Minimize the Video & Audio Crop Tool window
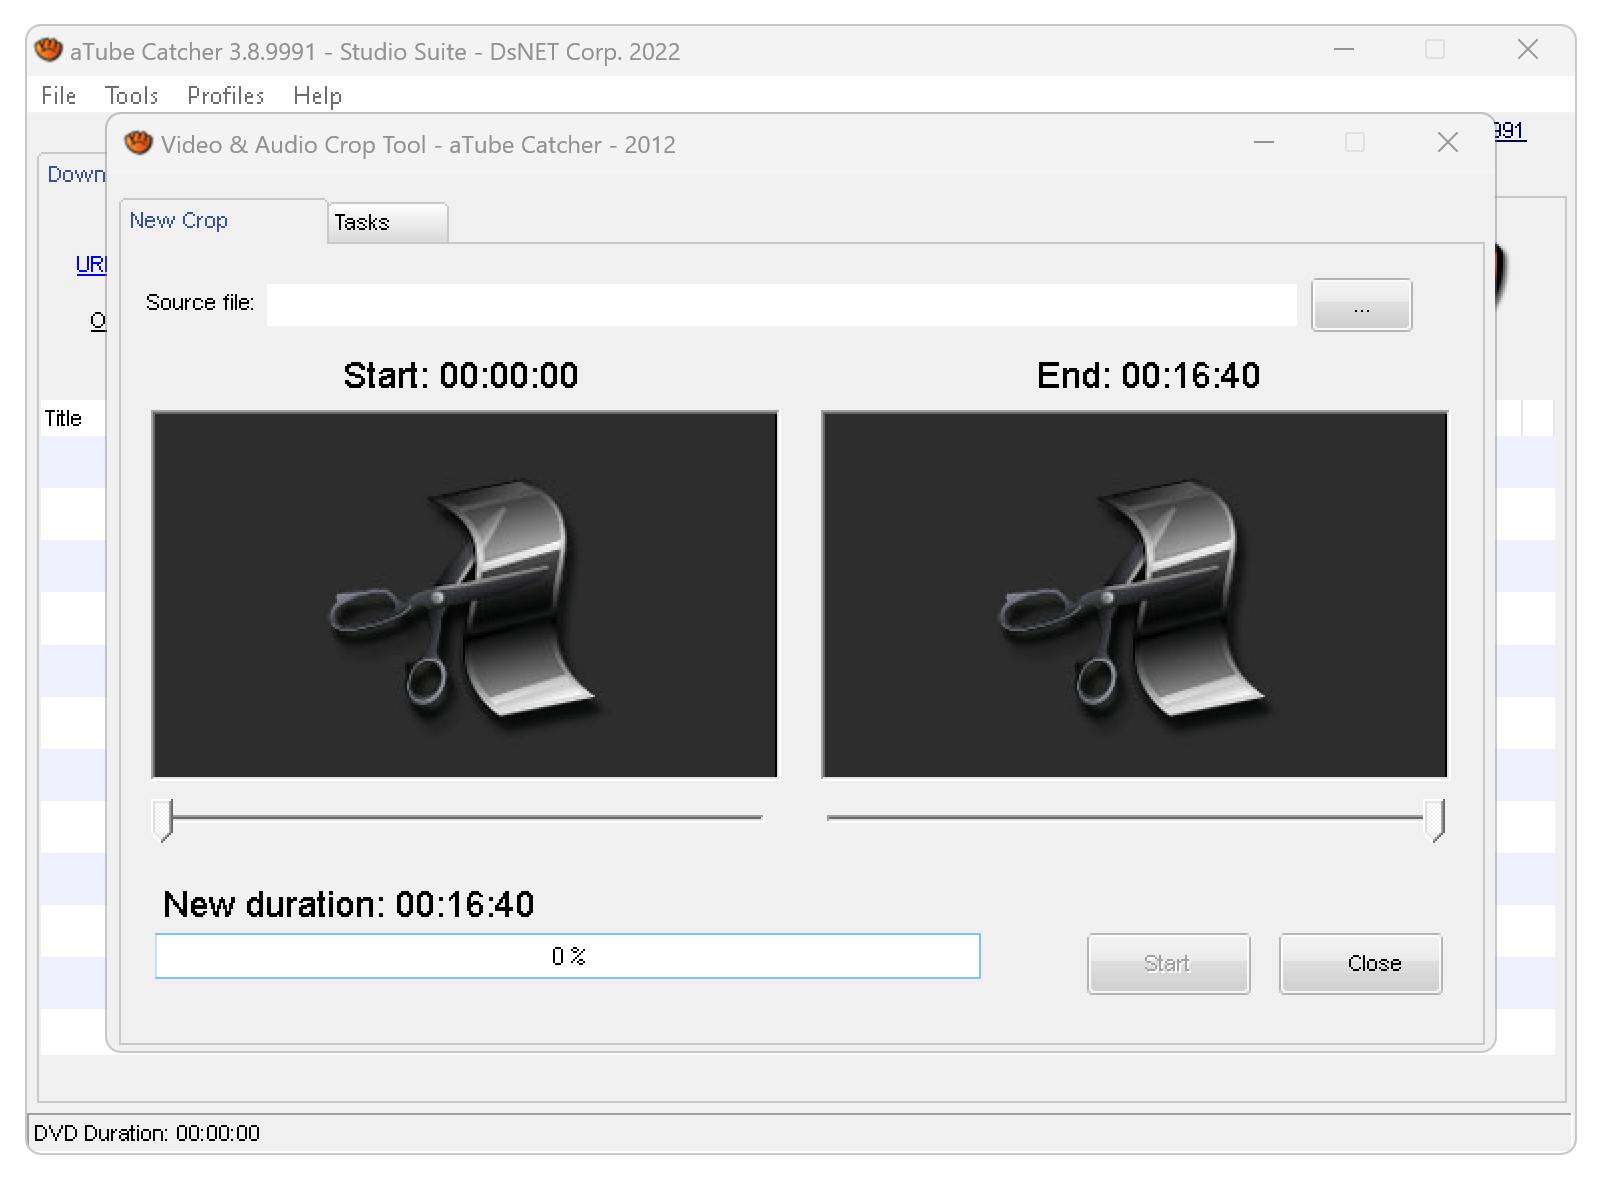The width and height of the screenshot is (1620, 1192). click(1264, 143)
